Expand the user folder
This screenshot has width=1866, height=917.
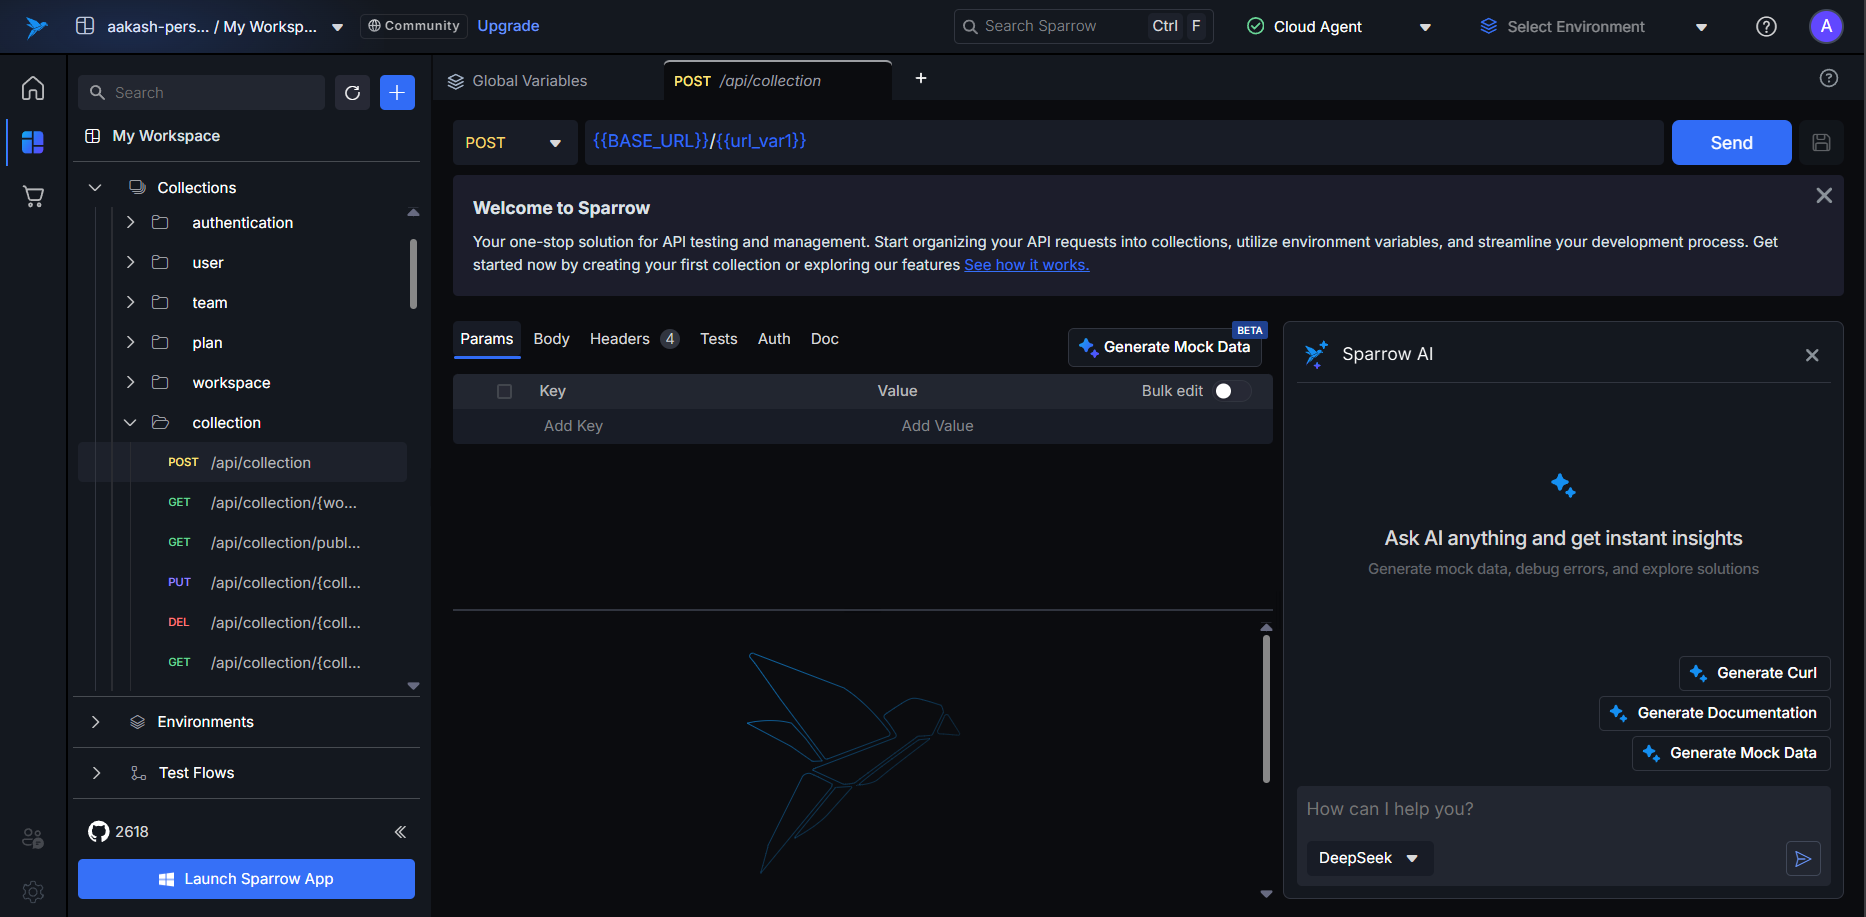pyautogui.click(x=130, y=262)
